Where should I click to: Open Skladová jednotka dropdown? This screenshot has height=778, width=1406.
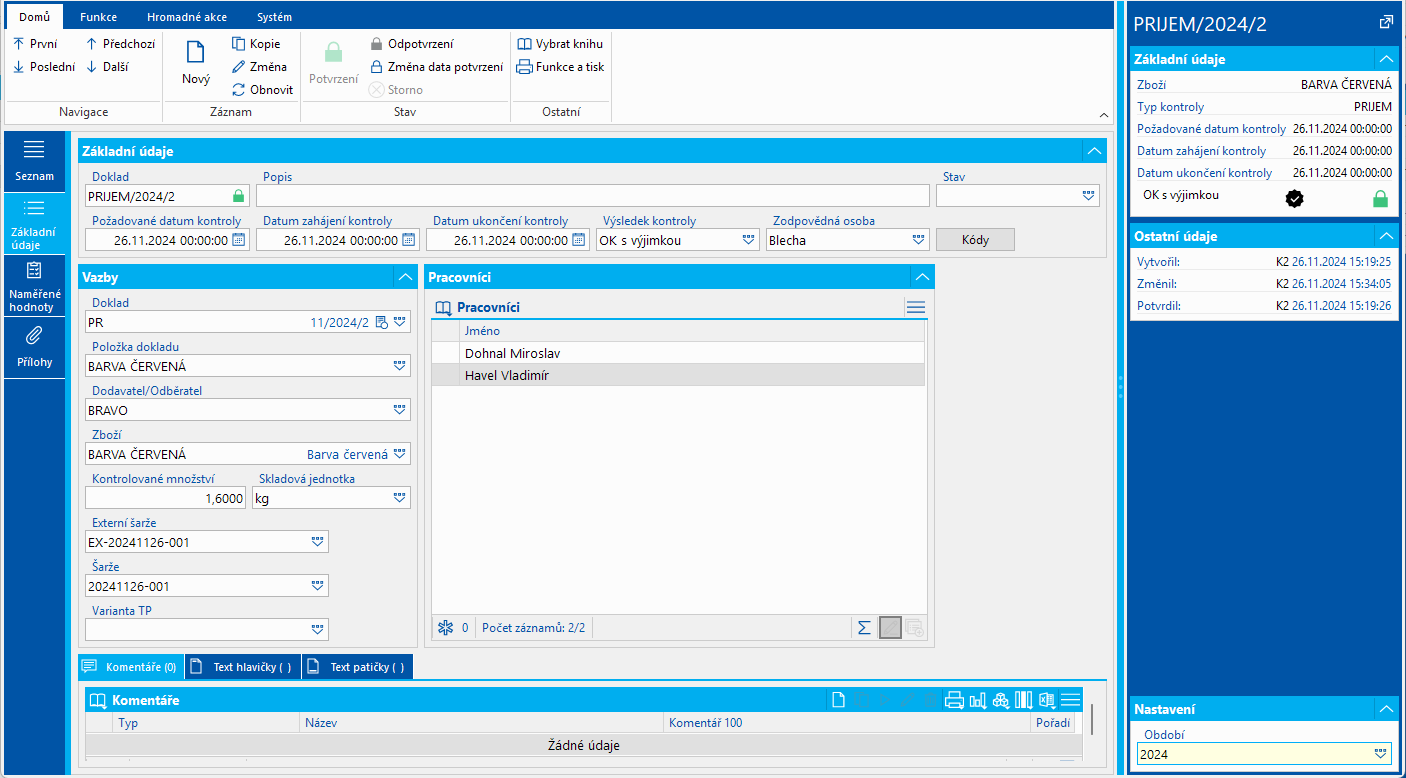click(x=400, y=498)
